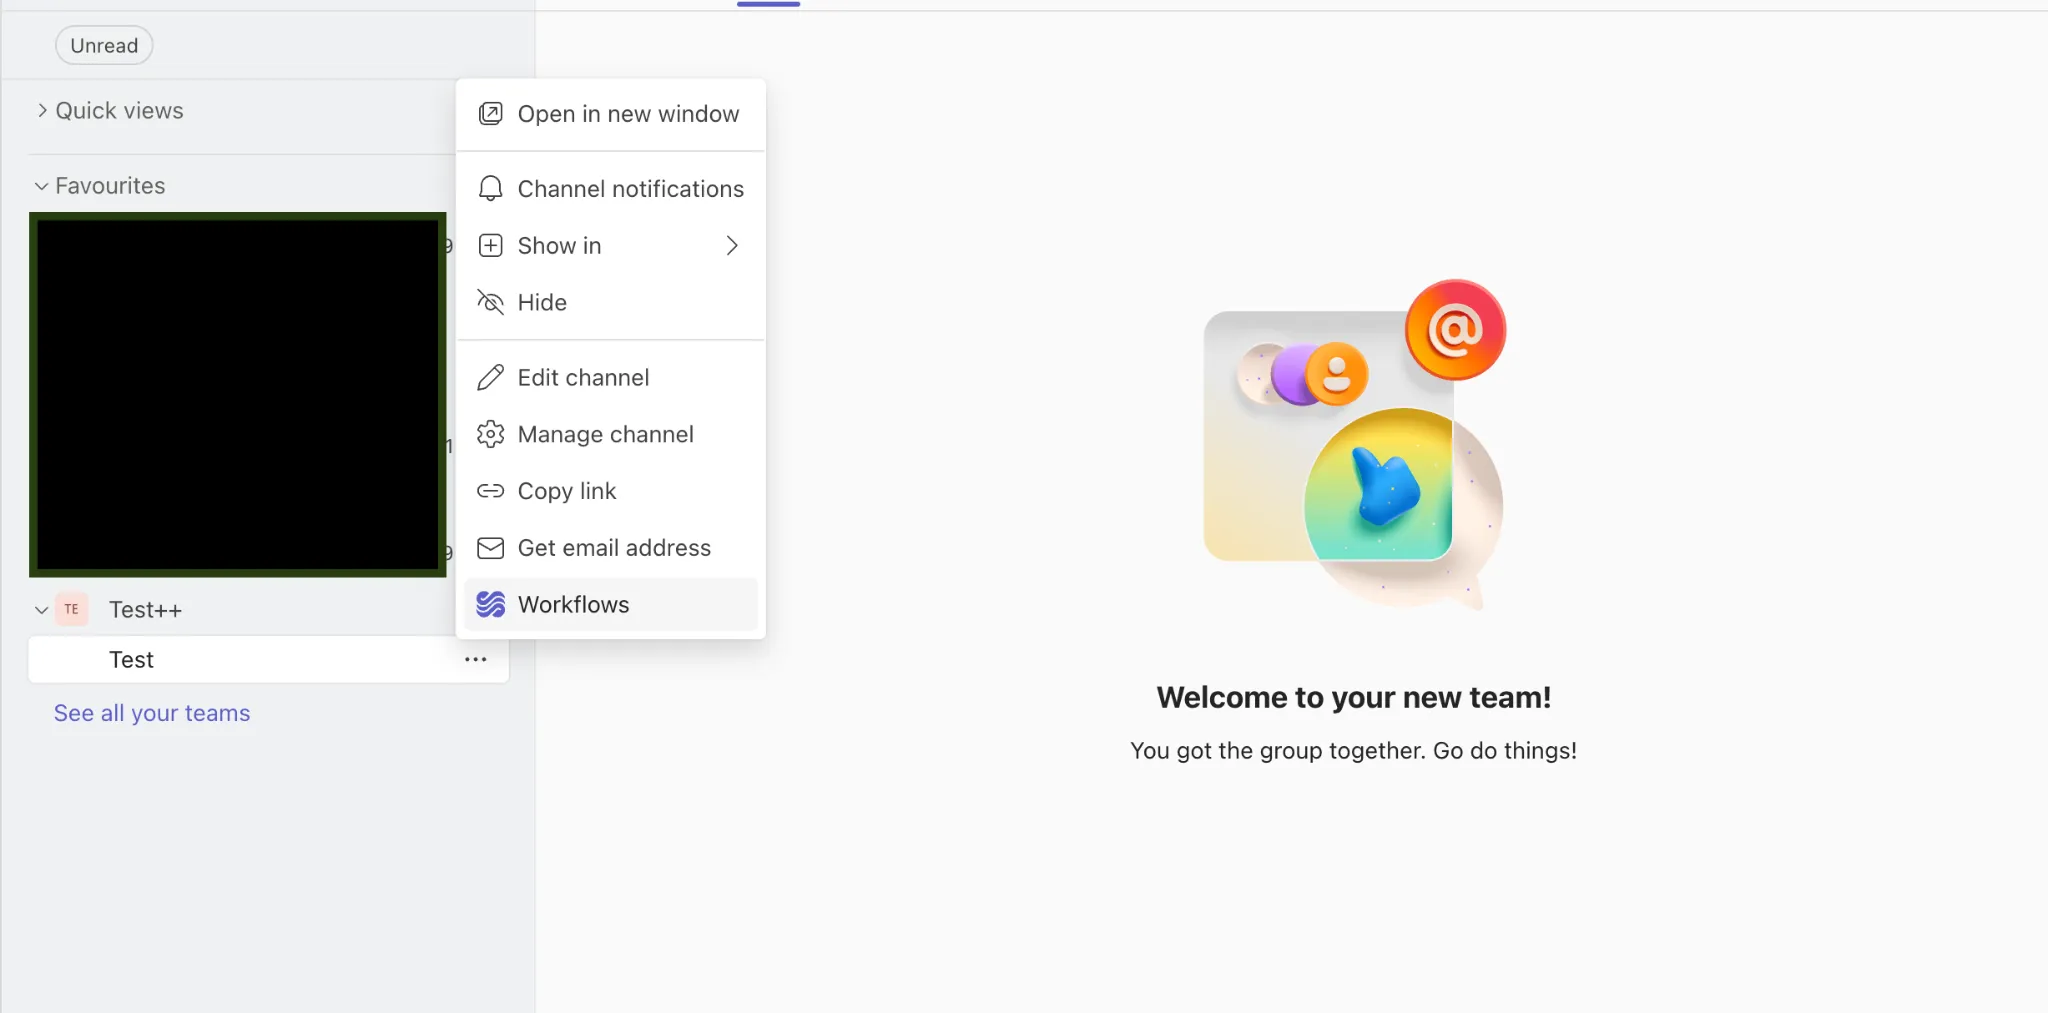The image size is (2048, 1013).
Task: Choose Get email address option
Action: point(611,548)
